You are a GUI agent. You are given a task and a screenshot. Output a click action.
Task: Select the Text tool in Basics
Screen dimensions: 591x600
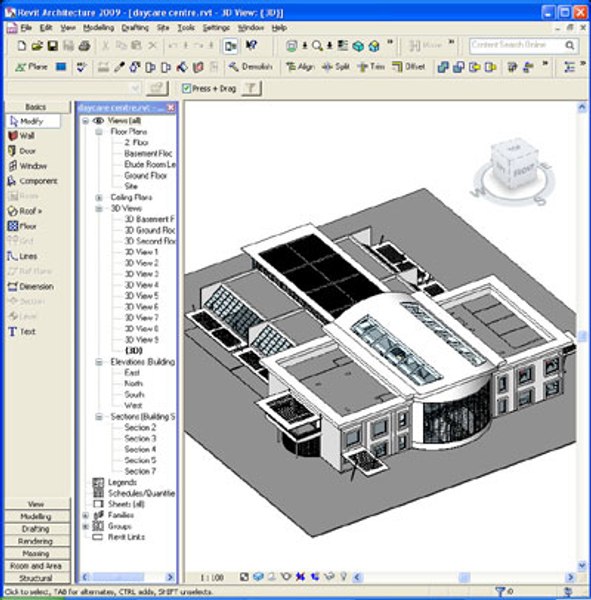click(x=22, y=332)
